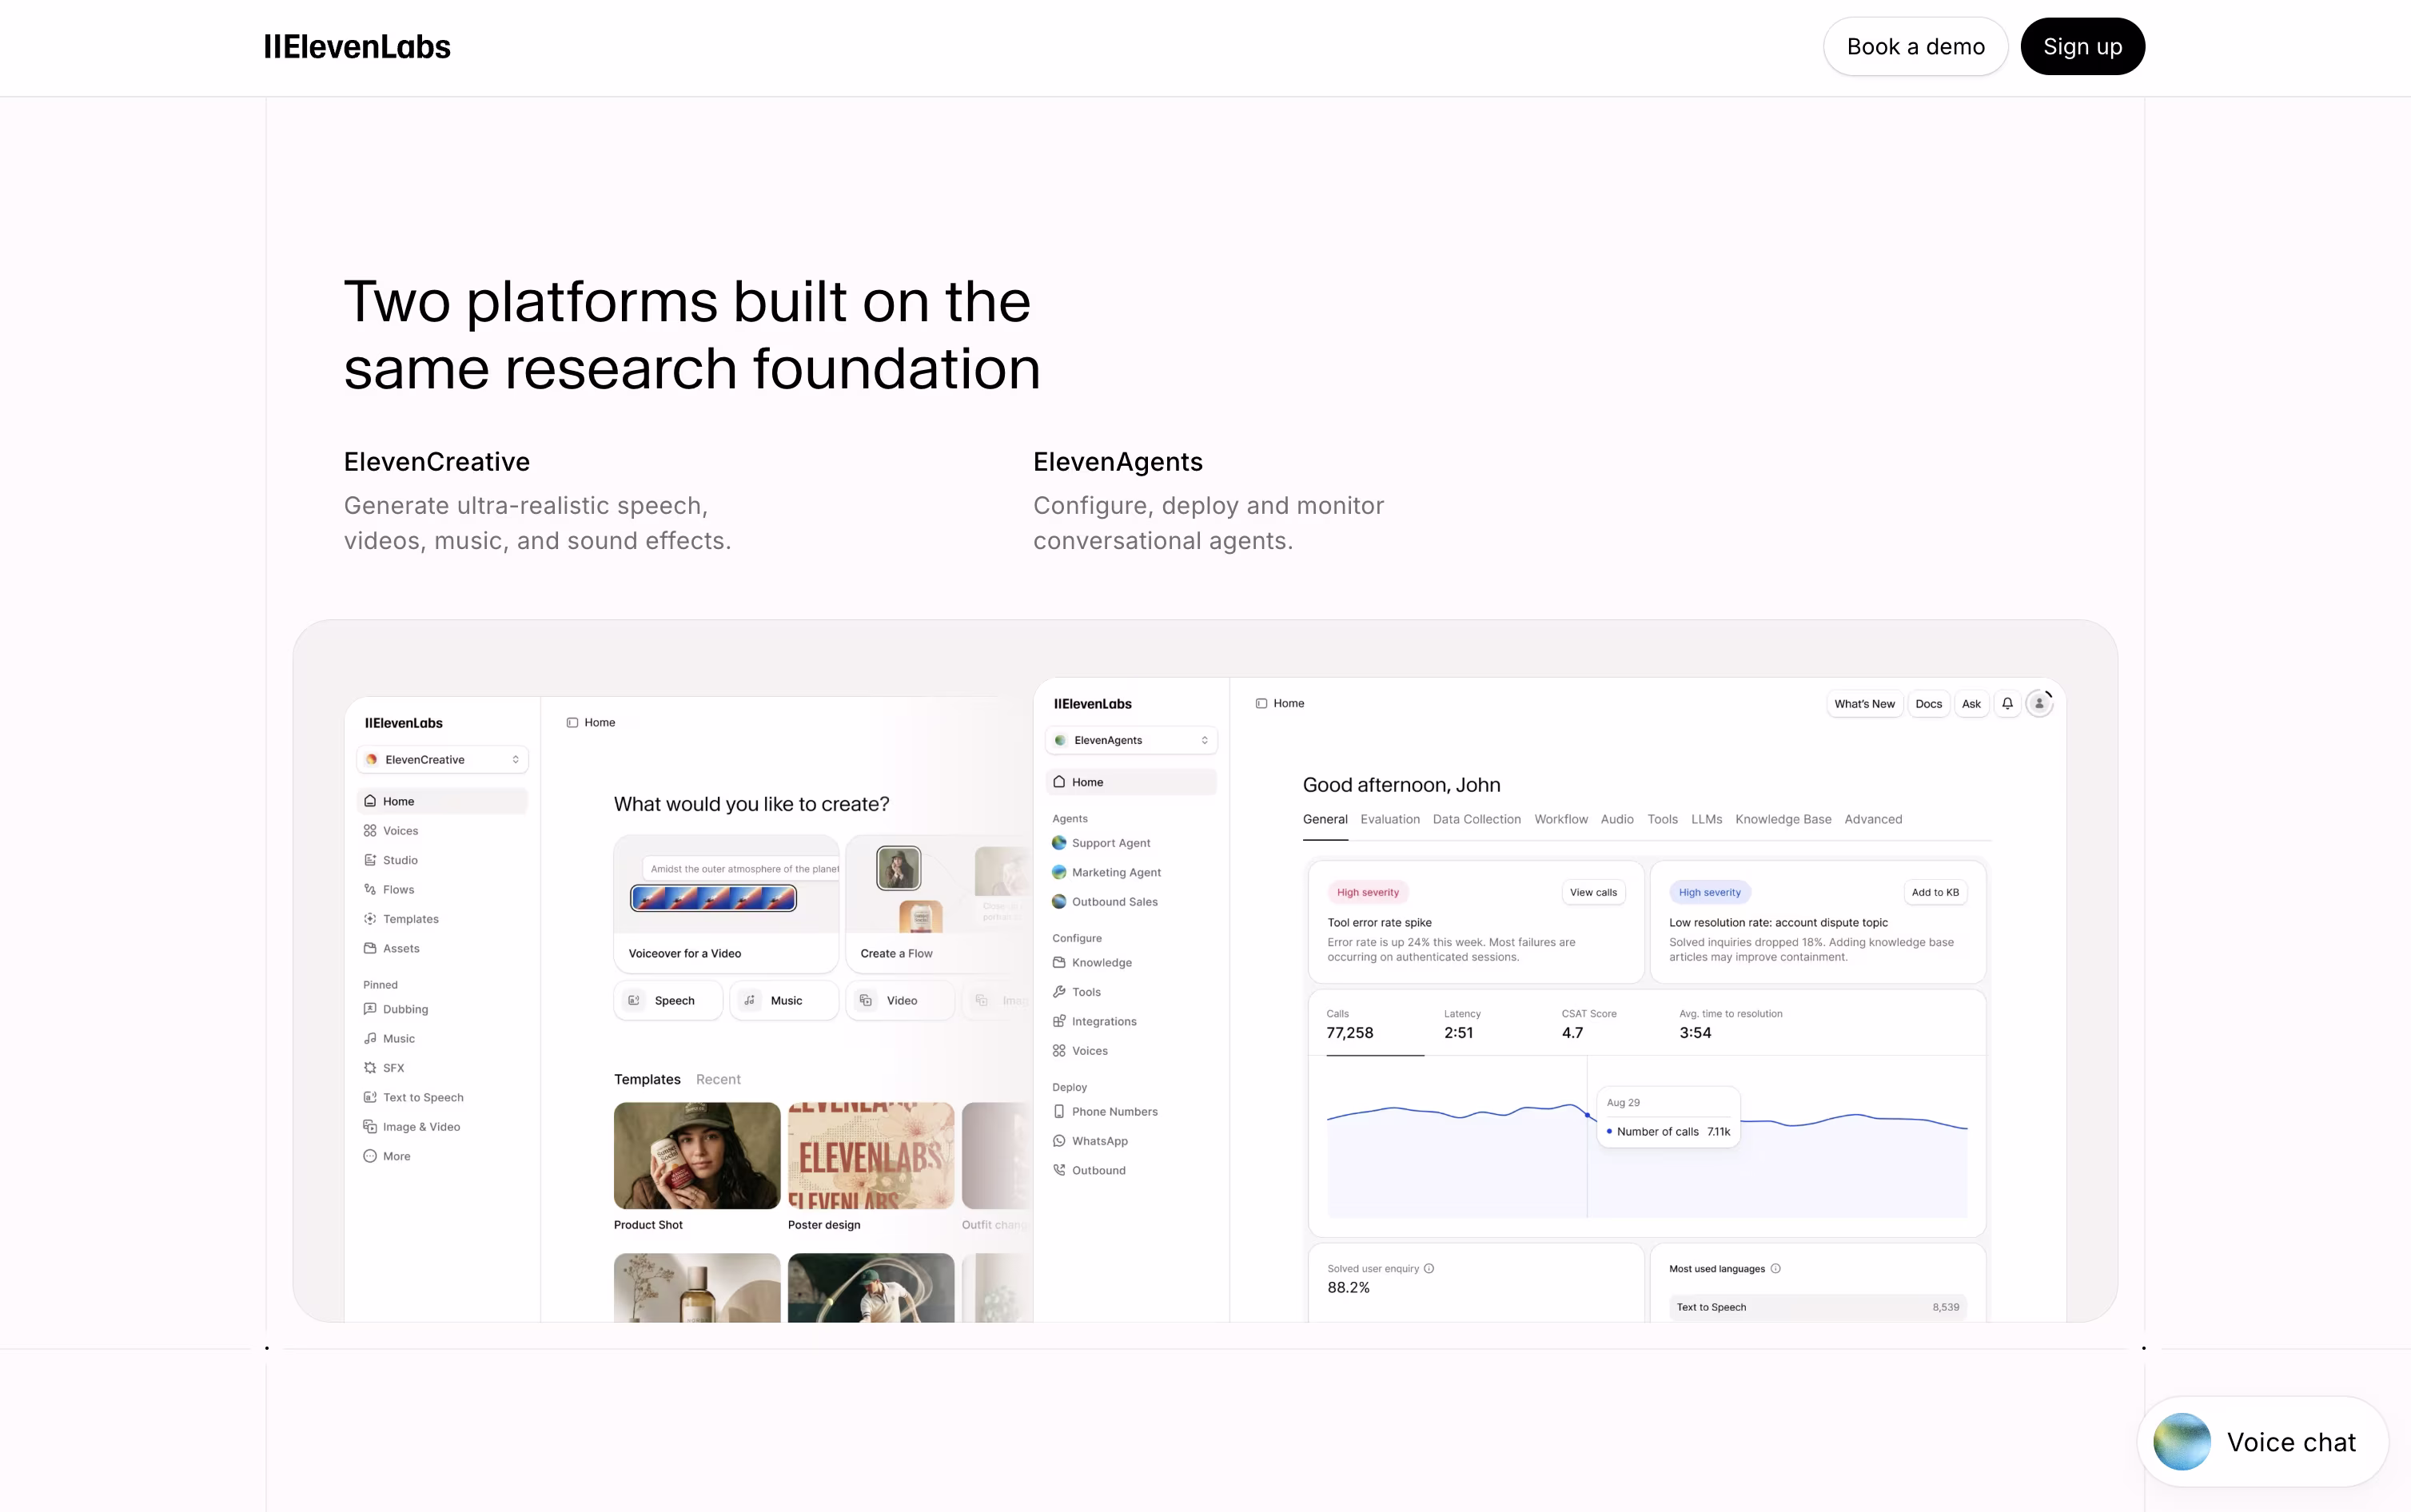Click the Music creation chip
This screenshot has height=1512, width=2411.
[x=784, y=1000]
